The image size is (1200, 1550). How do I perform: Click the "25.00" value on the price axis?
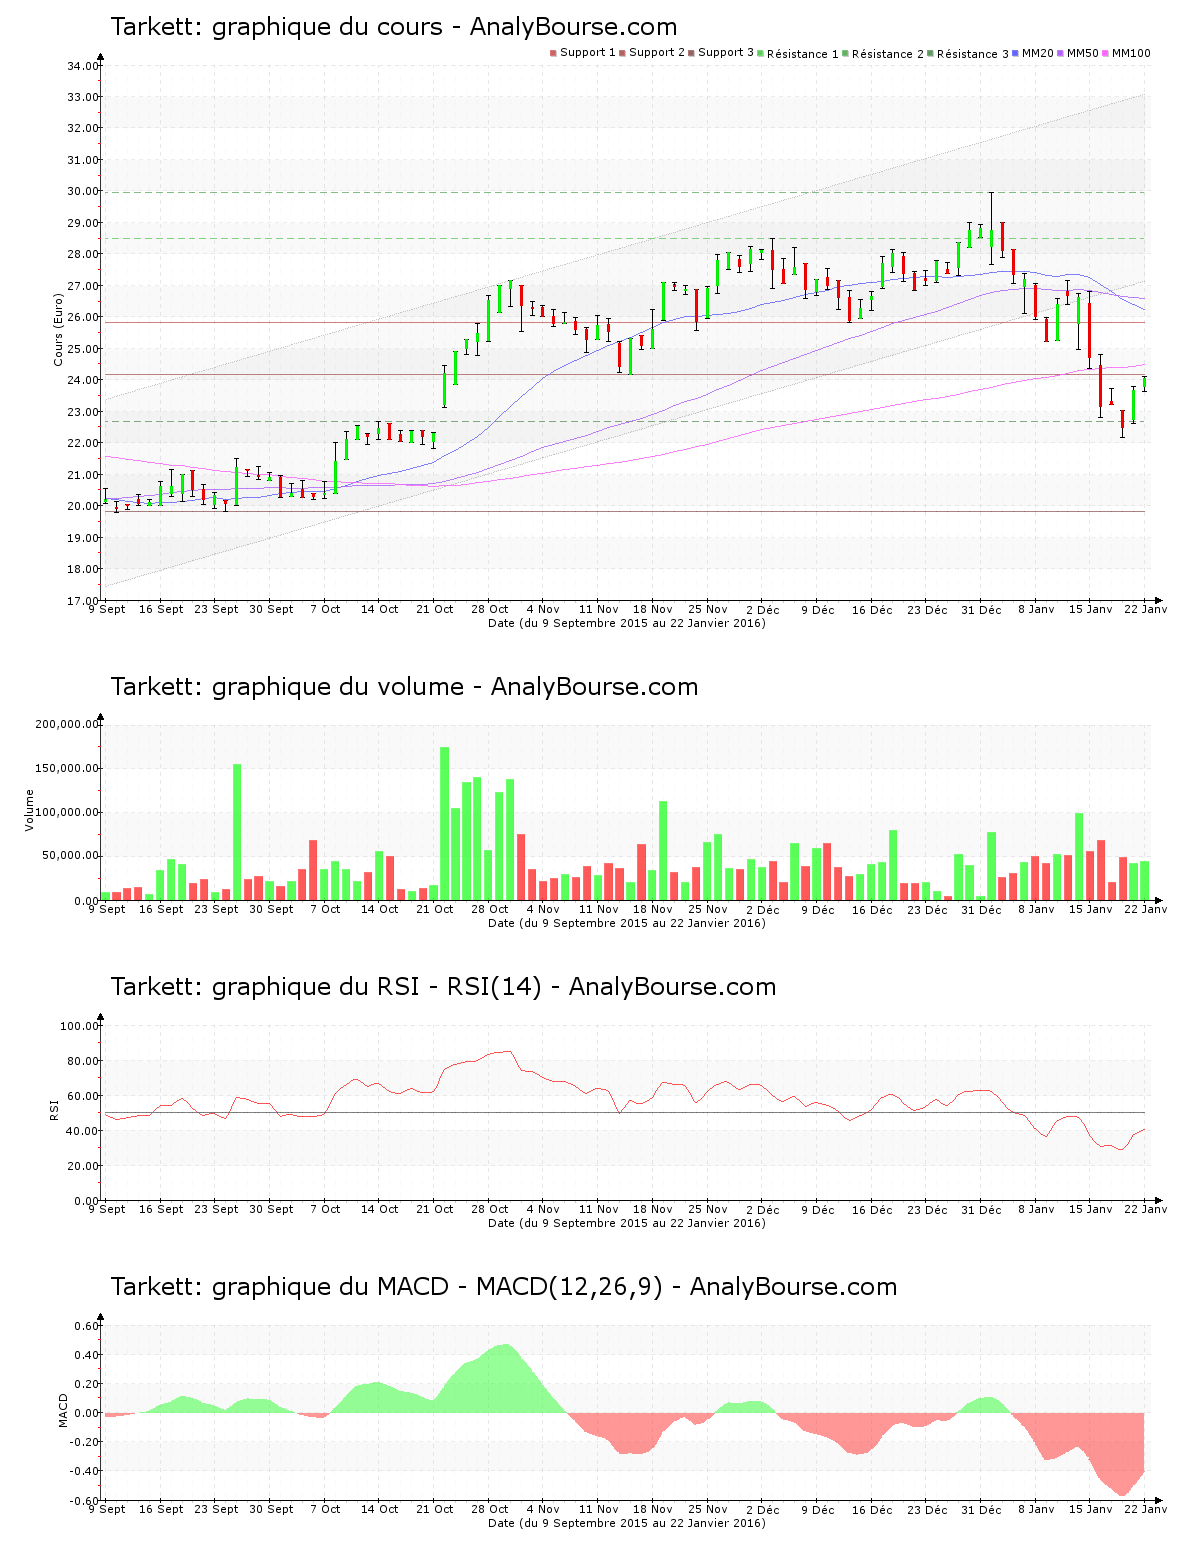point(83,349)
